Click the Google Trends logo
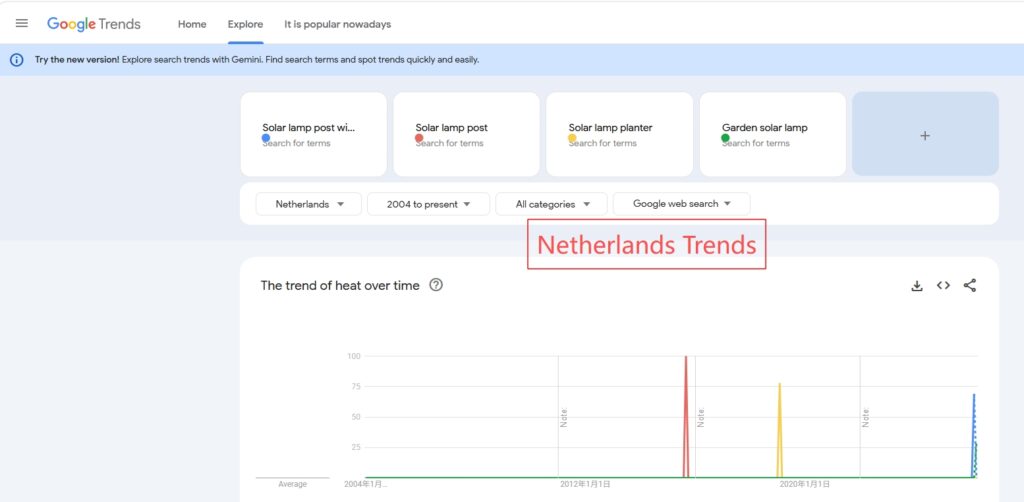1024x502 pixels. pyautogui.click(x=94, y=24)
